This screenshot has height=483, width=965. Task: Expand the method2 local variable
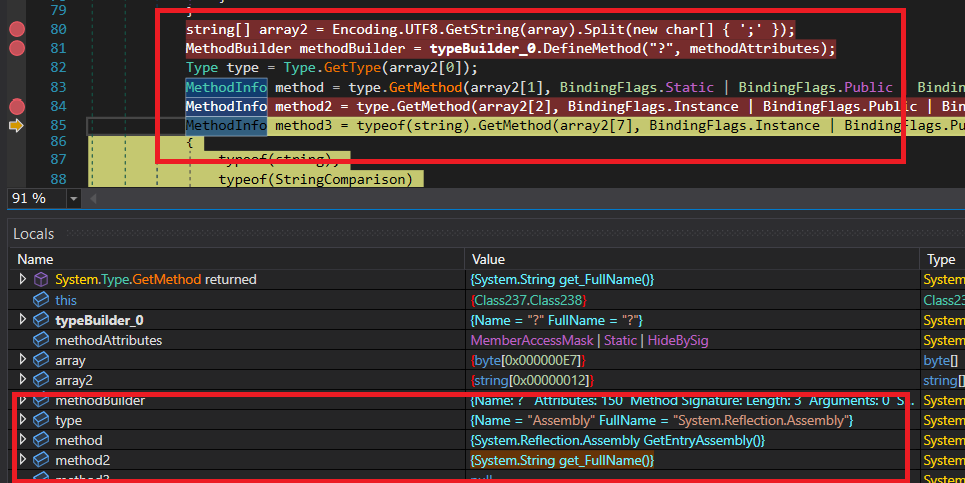coord(23,459)
